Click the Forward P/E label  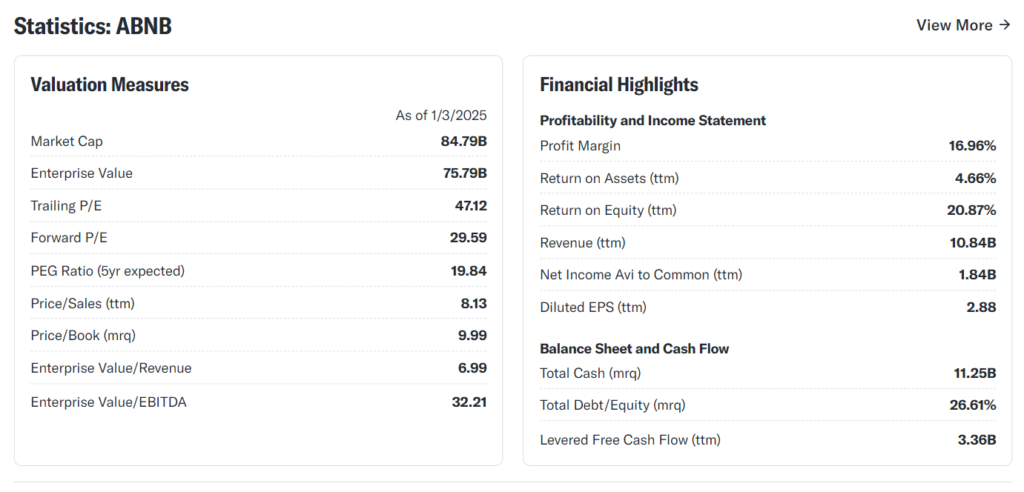coord(69,238)
